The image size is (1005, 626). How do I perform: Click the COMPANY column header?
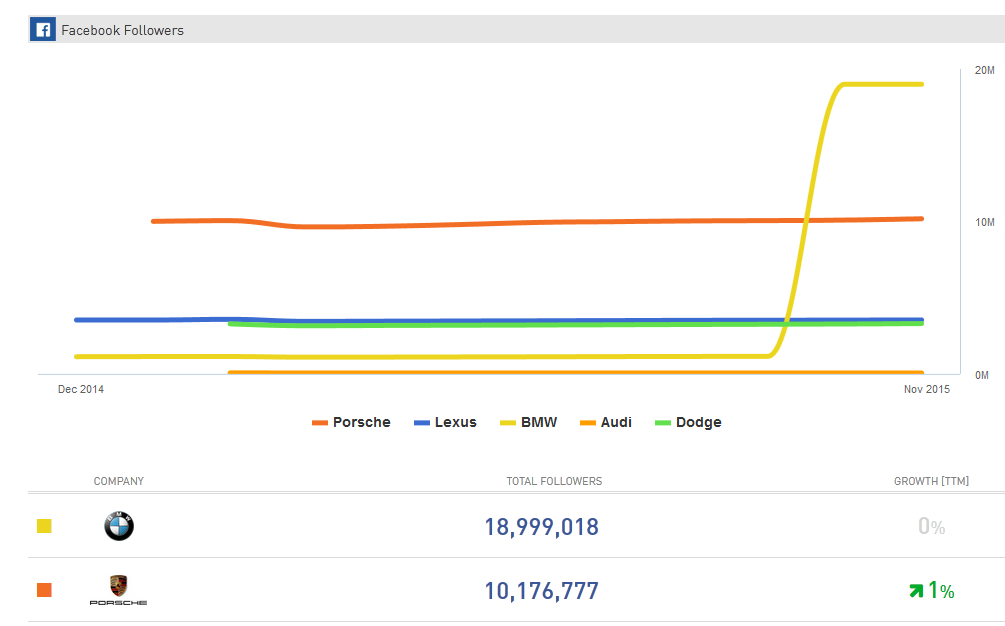coord(119,481)
